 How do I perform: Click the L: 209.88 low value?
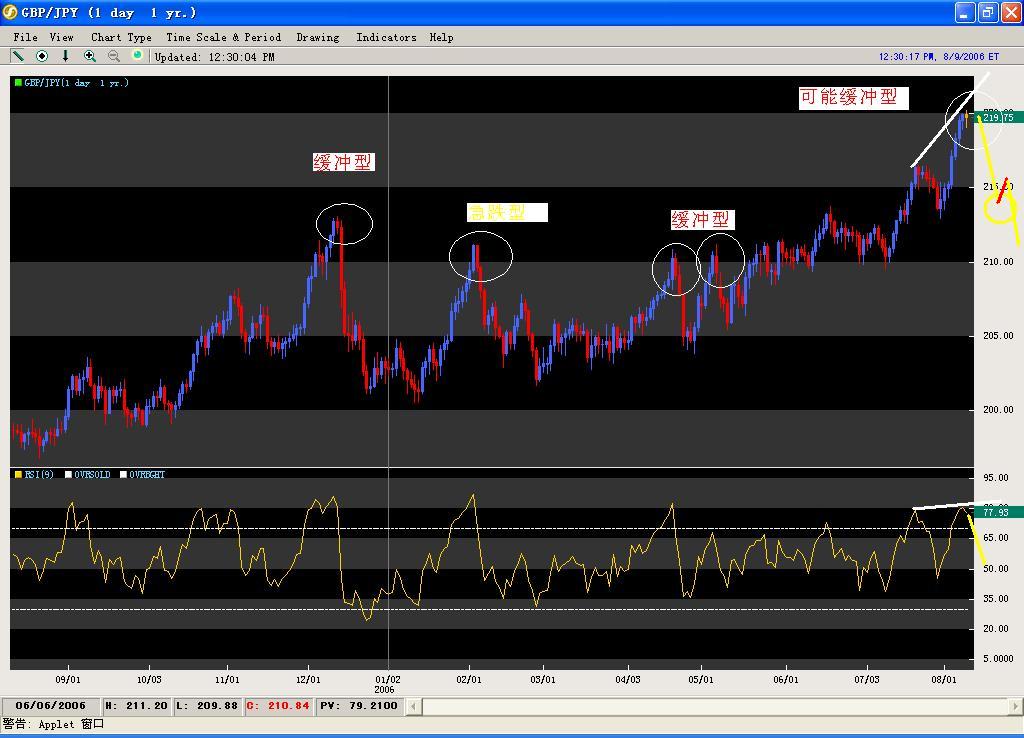pyautogui.click(x=207, y=705)
